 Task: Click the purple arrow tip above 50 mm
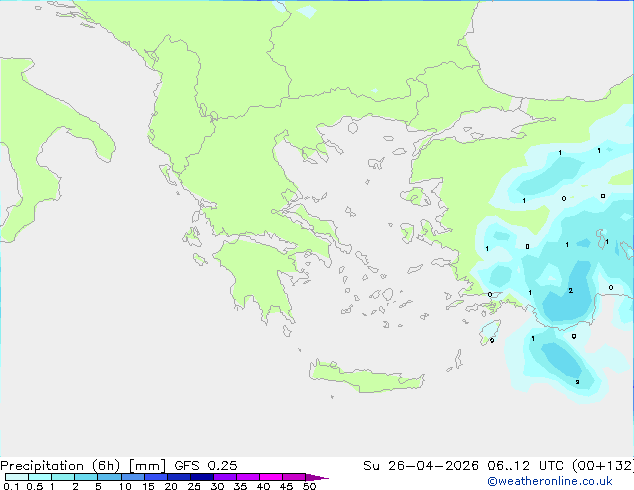[x=317, y=477]
